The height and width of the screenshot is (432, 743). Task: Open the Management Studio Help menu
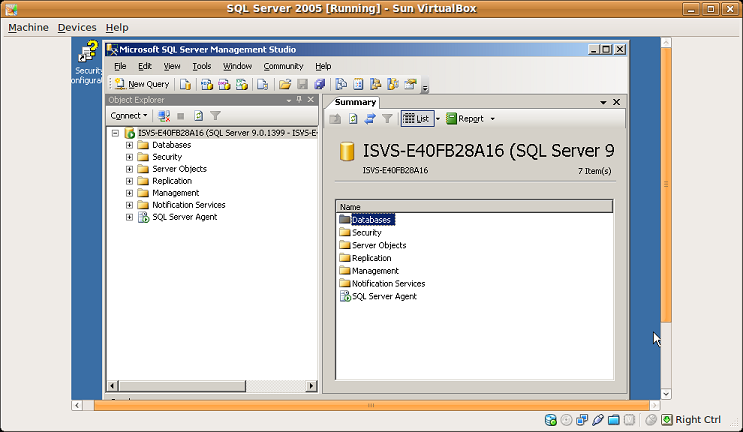click(x=323, y=66)
